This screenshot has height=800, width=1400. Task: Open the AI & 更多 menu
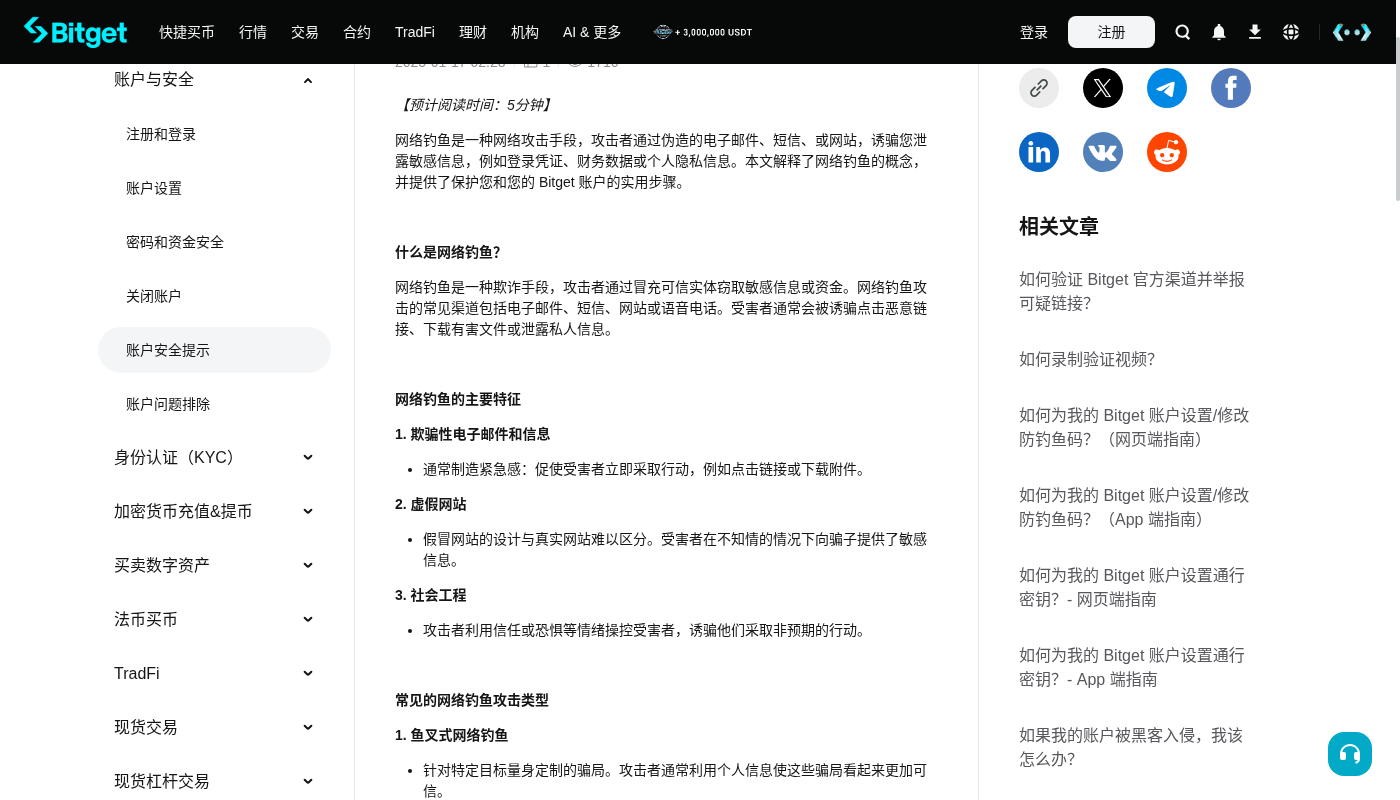click(592, 32)
